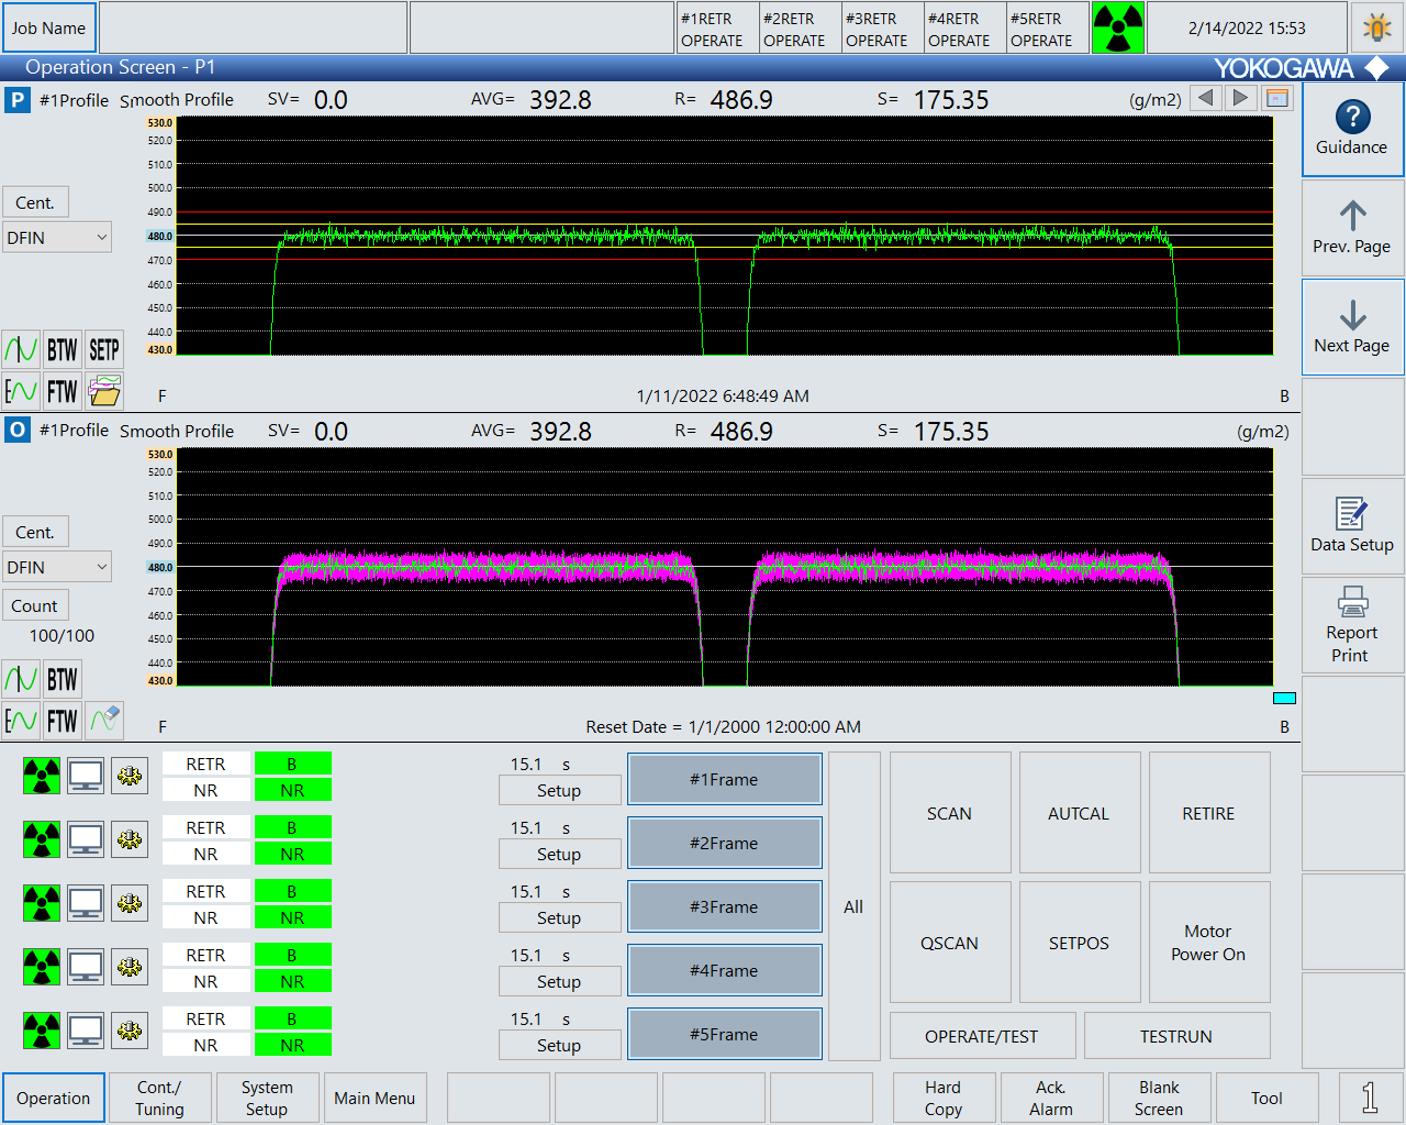Open the DFIN dropdown in upper panel
This screenshot has height=1125, width=1406.
(x=57, y=238)
